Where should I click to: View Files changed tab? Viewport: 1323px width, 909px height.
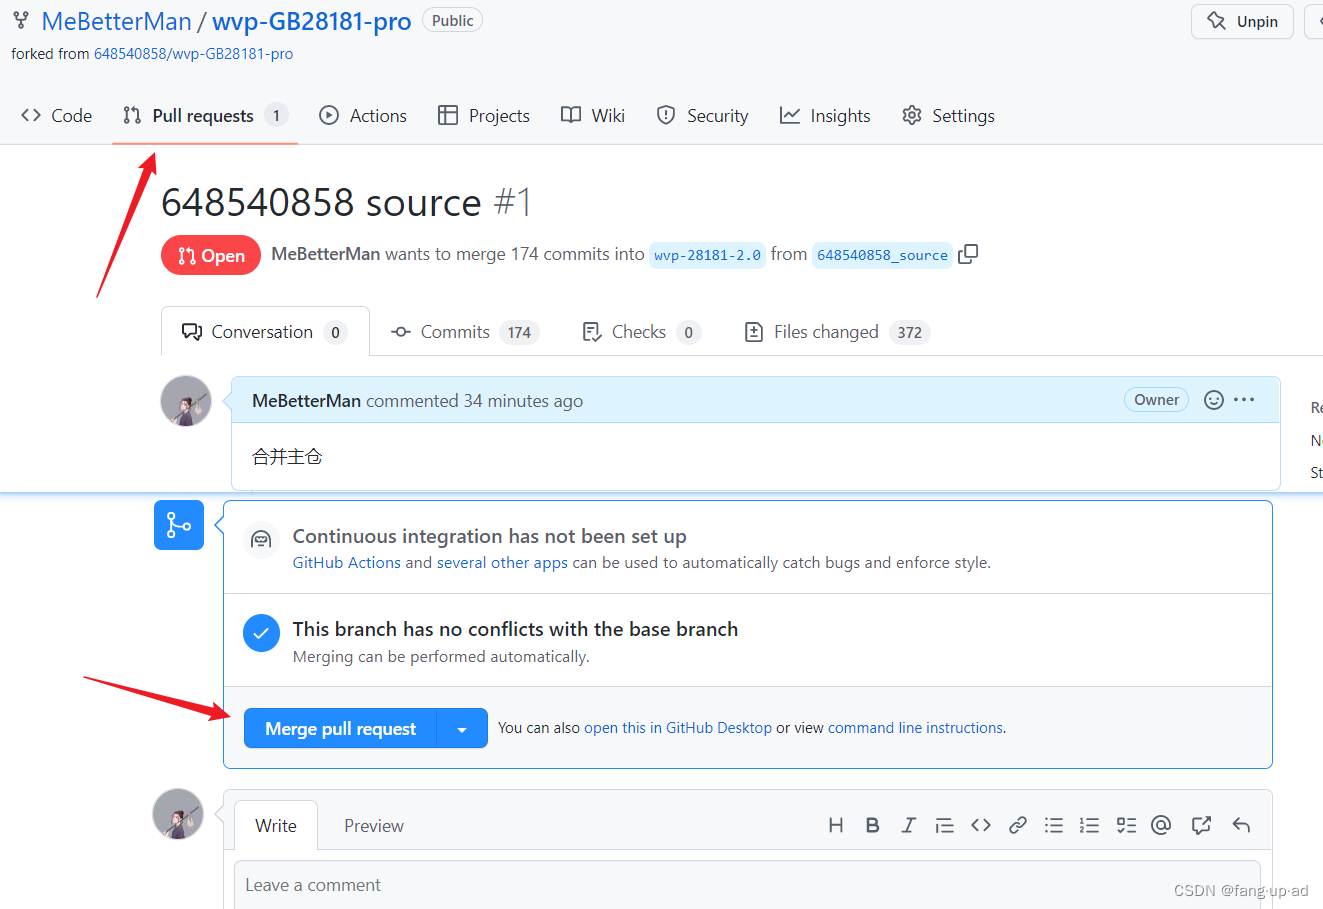click(837, 332)
